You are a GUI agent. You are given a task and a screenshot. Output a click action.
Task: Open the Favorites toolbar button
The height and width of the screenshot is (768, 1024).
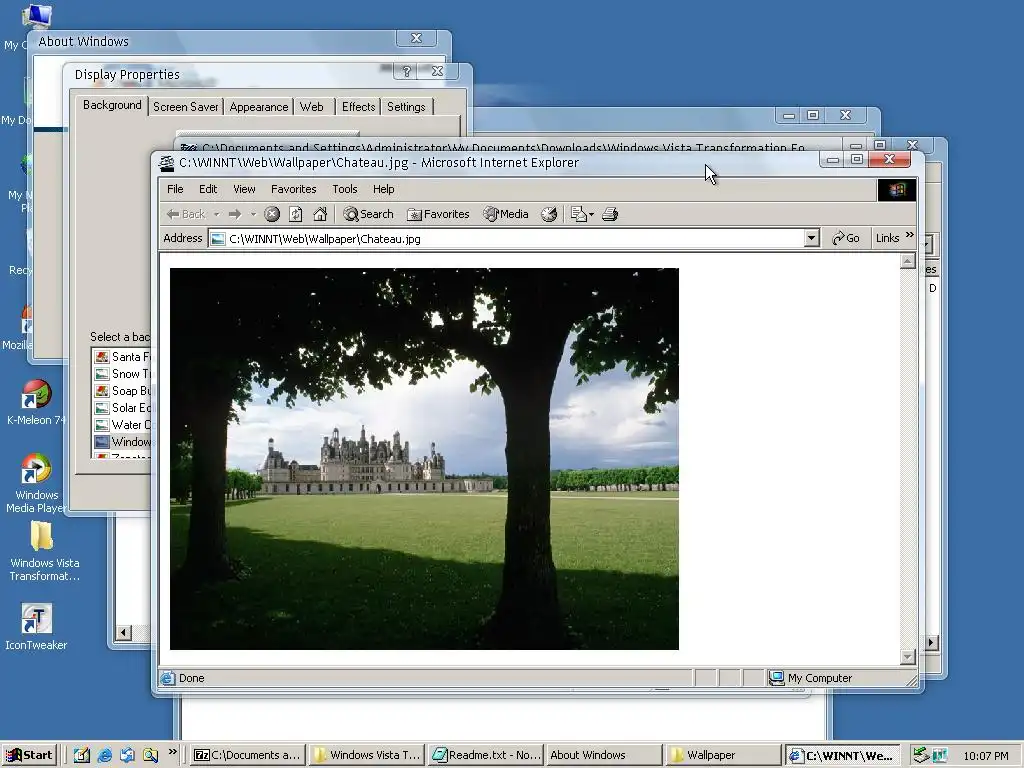(438, 214)
